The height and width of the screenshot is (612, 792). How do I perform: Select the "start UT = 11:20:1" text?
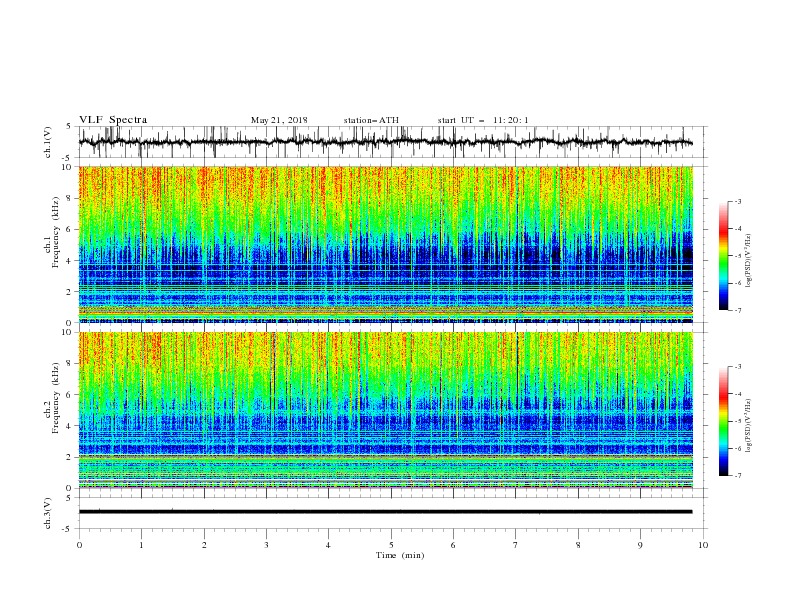click(483, 120)
